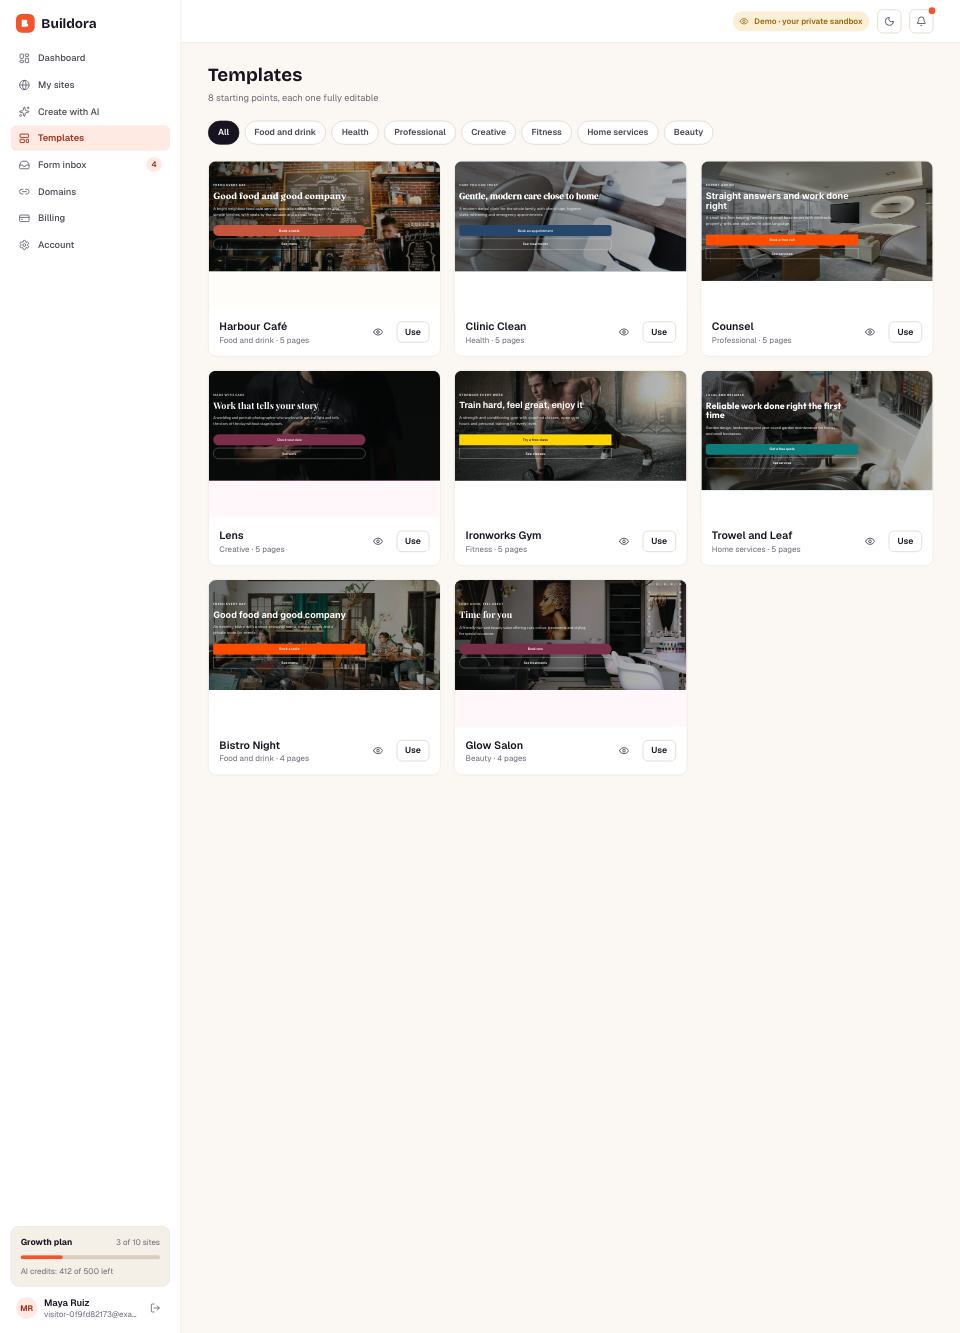Open the Harbour Café preview thumbnail
The height and width of the screenshot is (1333, 960).
point(324,234)
